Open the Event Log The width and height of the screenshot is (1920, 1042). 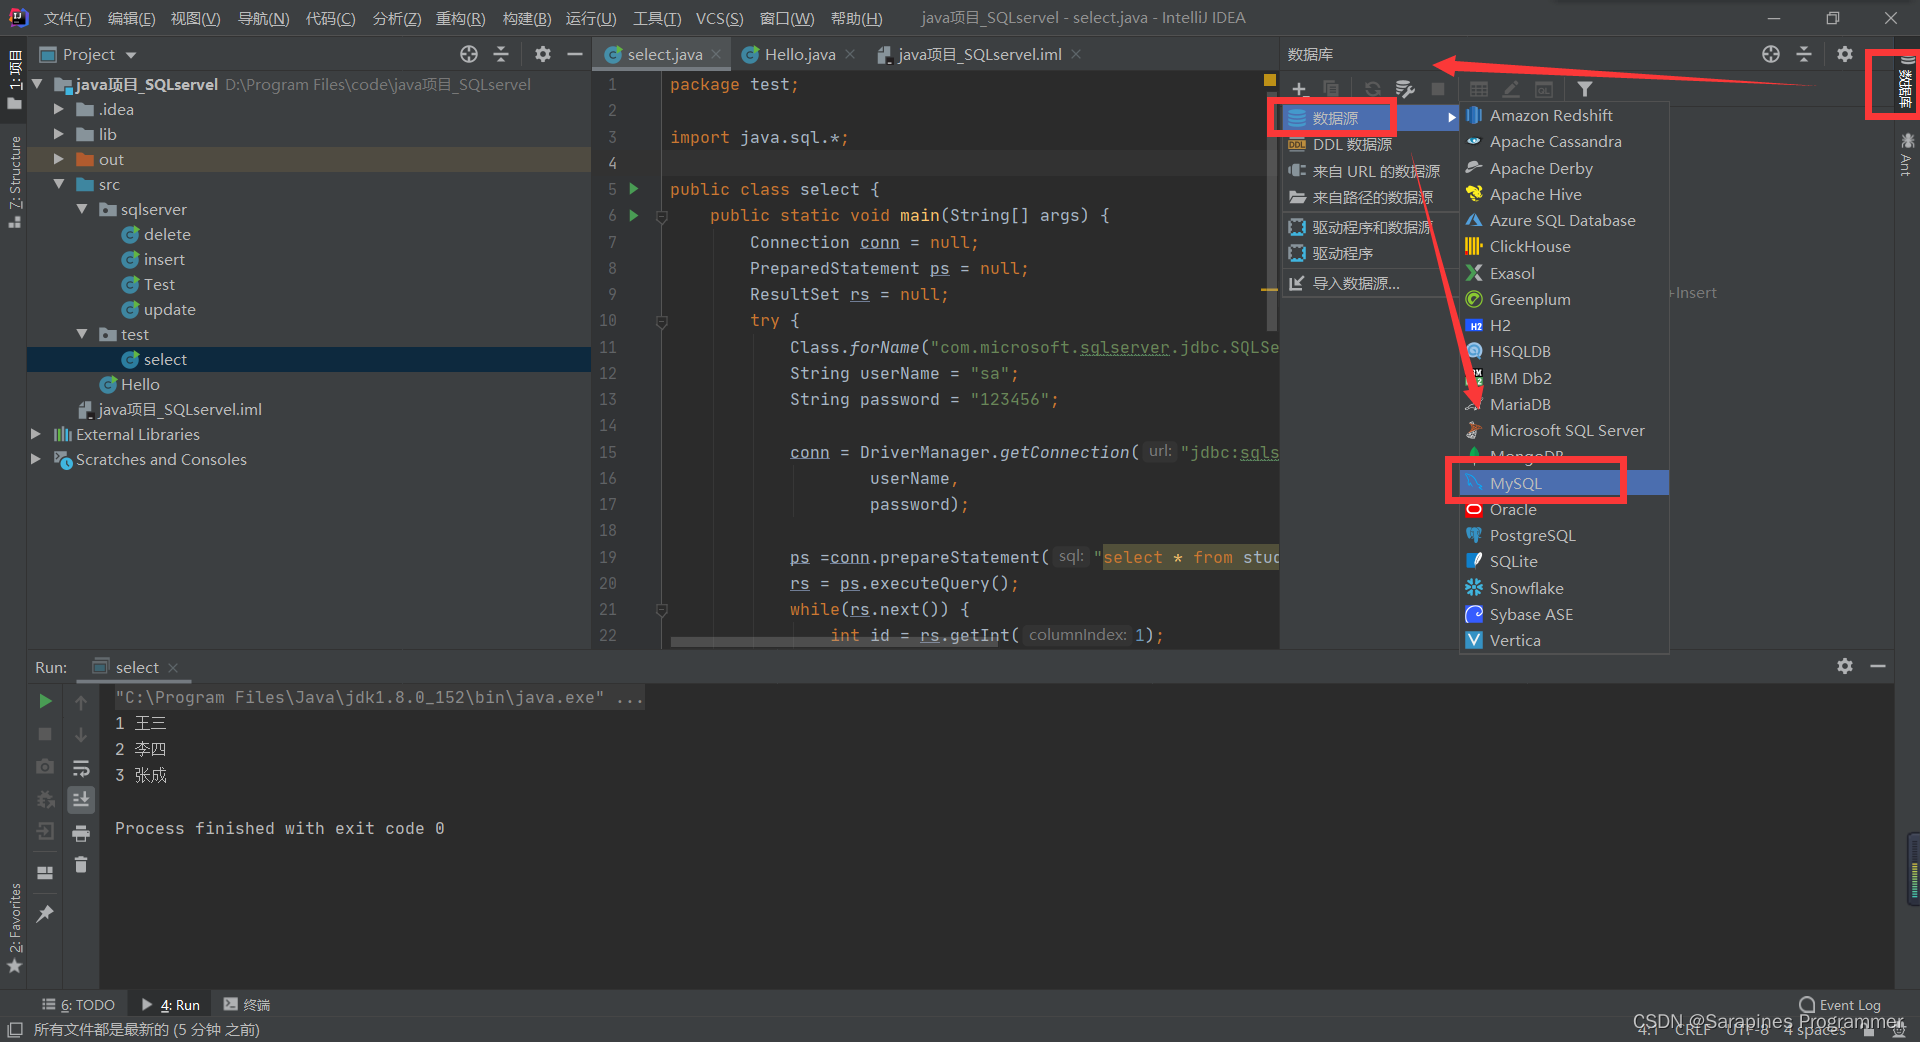(1839, 1004)
